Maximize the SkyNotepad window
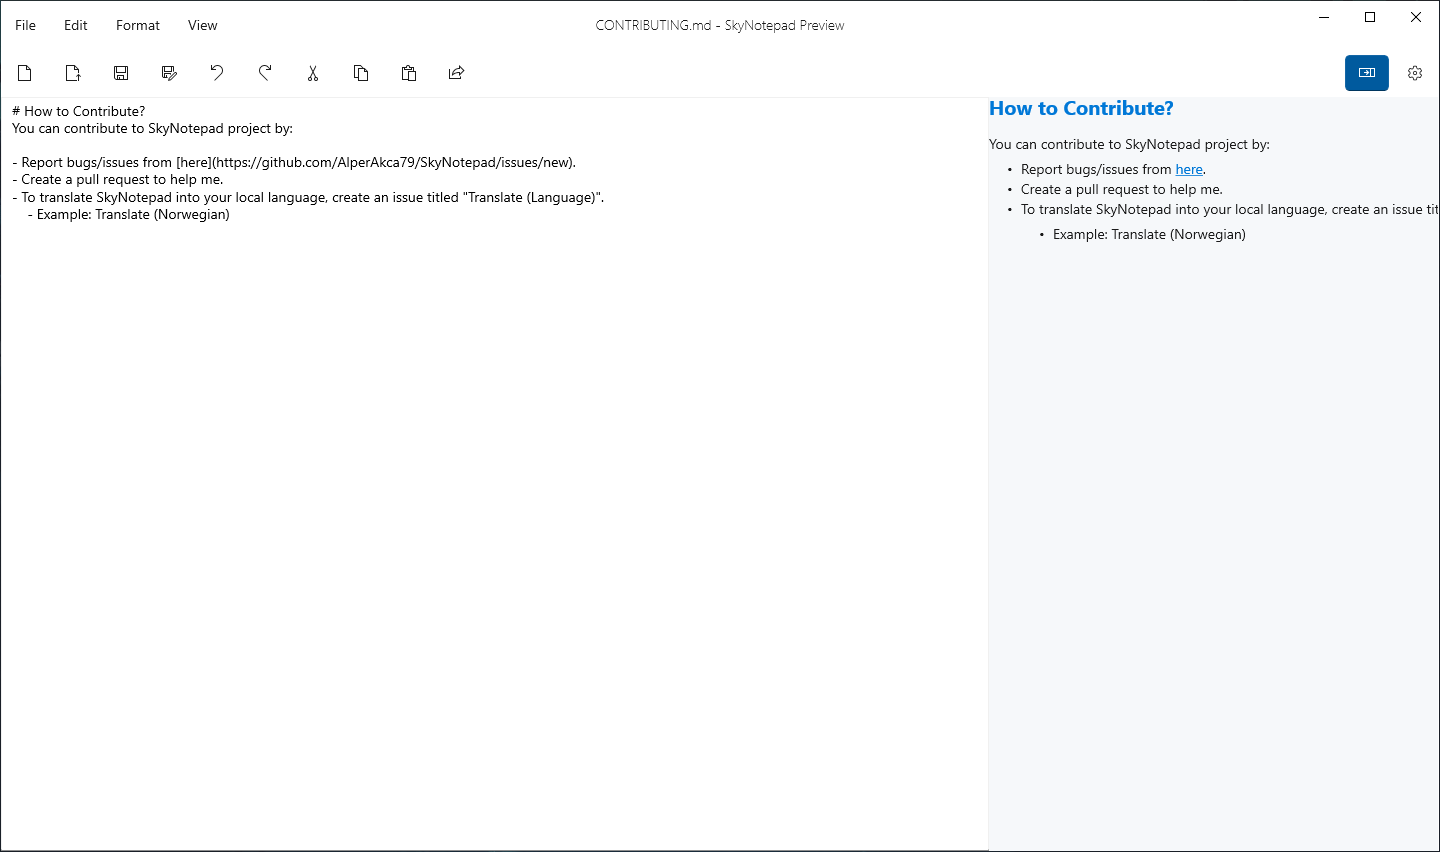The height and width of the screenshot is (852, 1440). click(x=1370, y=17)
